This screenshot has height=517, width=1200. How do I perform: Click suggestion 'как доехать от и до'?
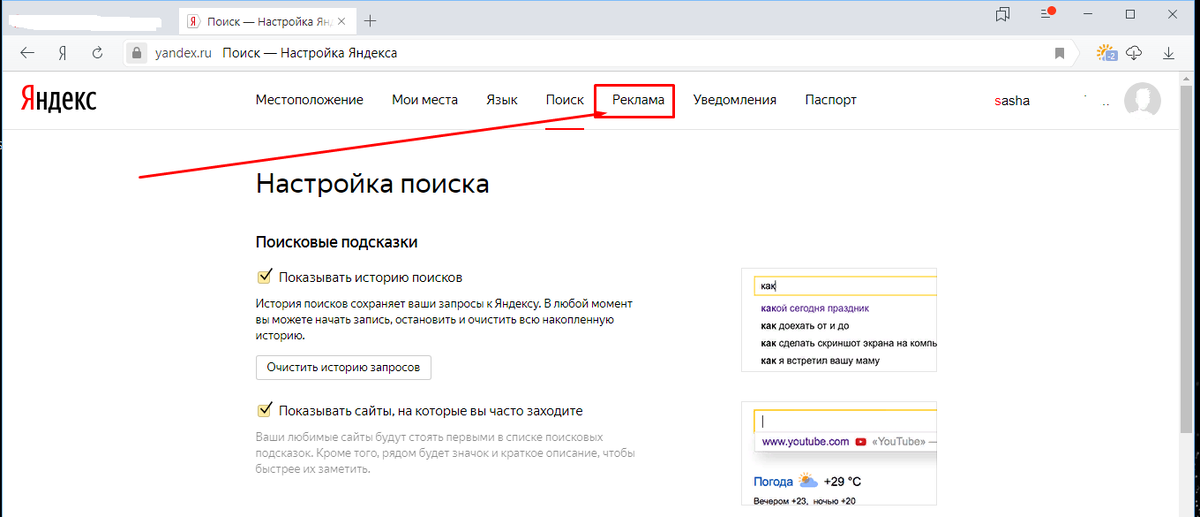[x=805, y=325]
